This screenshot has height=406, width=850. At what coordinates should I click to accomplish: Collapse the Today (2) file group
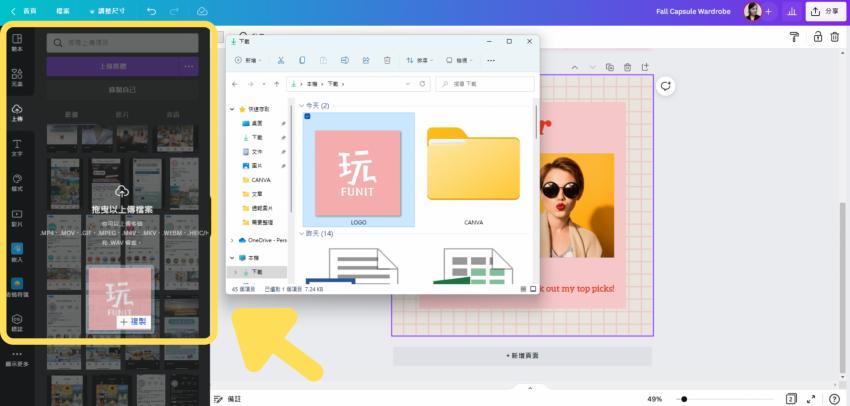pos(304,105)
